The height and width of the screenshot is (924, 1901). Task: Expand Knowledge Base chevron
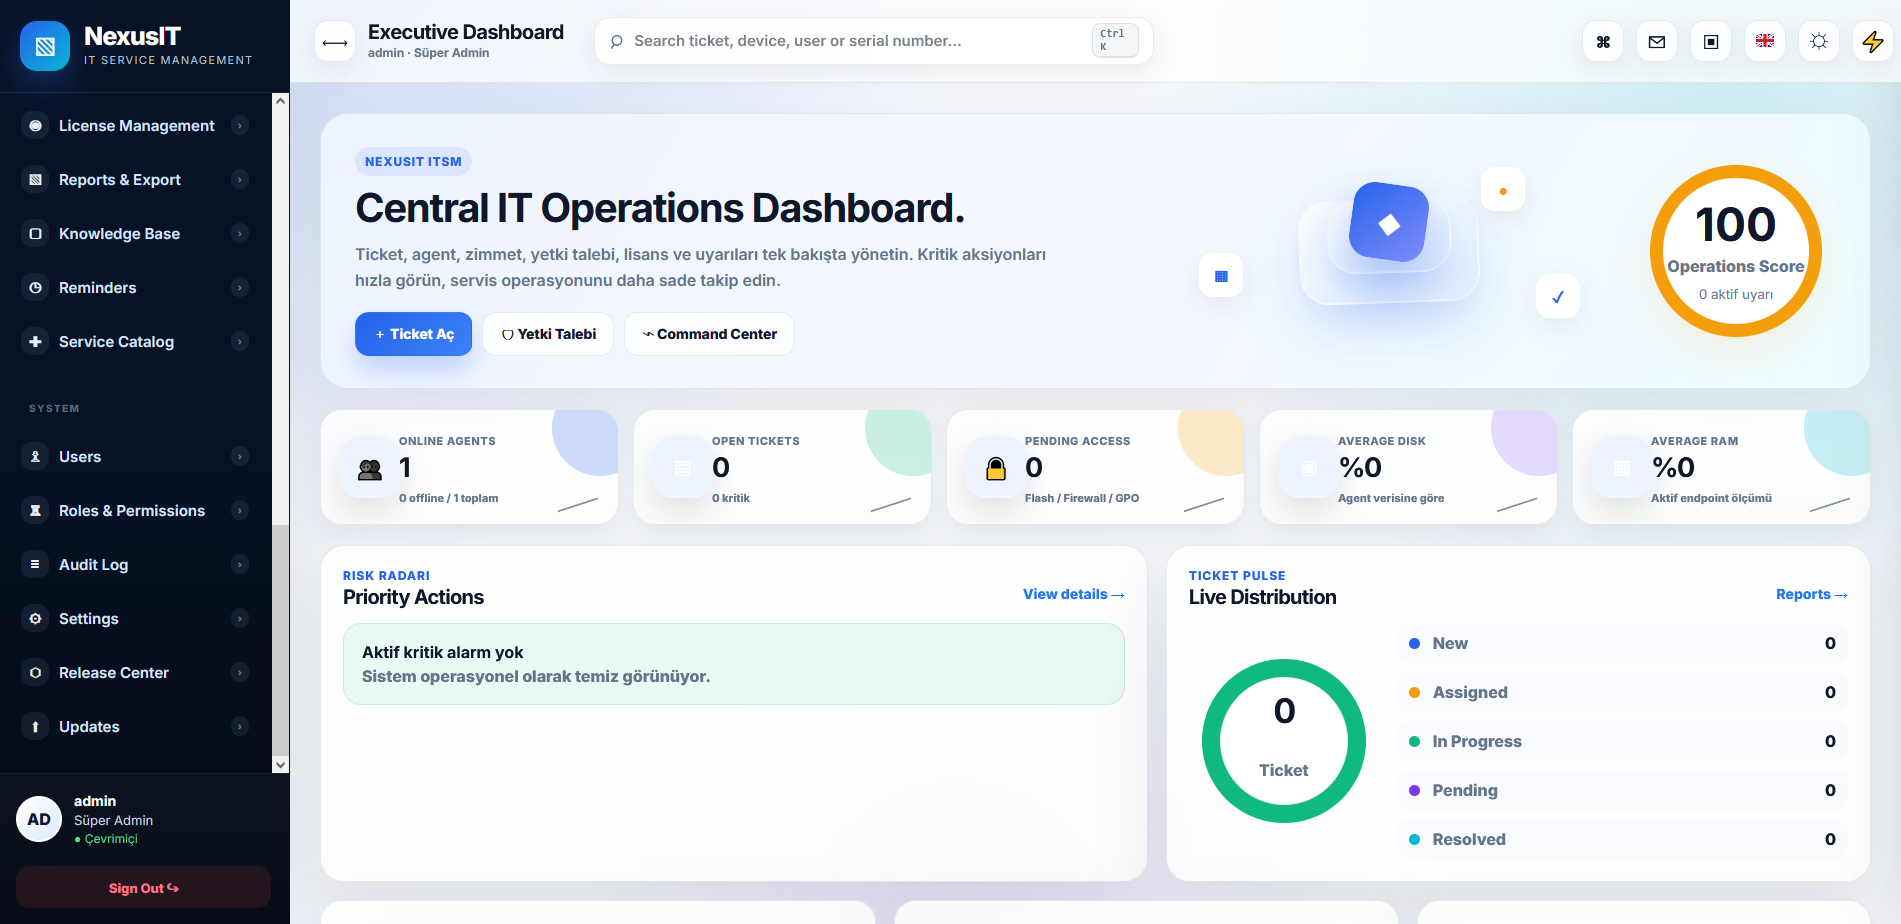pyautogui.click(x=240, y=234)
